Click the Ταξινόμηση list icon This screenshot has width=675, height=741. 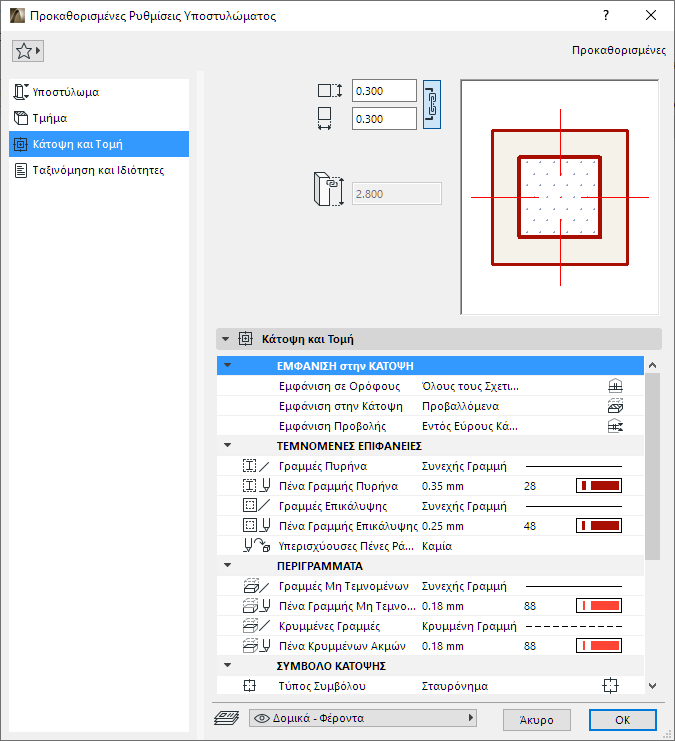[21, 170]
